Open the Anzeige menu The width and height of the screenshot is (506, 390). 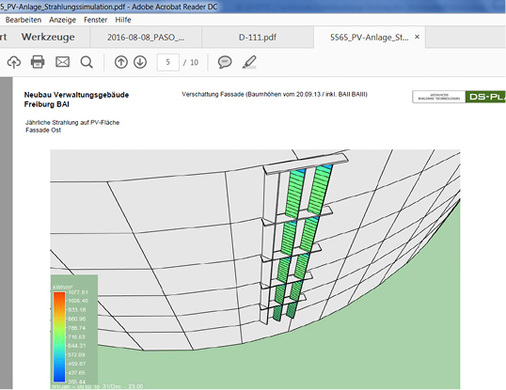click(62, 20)
